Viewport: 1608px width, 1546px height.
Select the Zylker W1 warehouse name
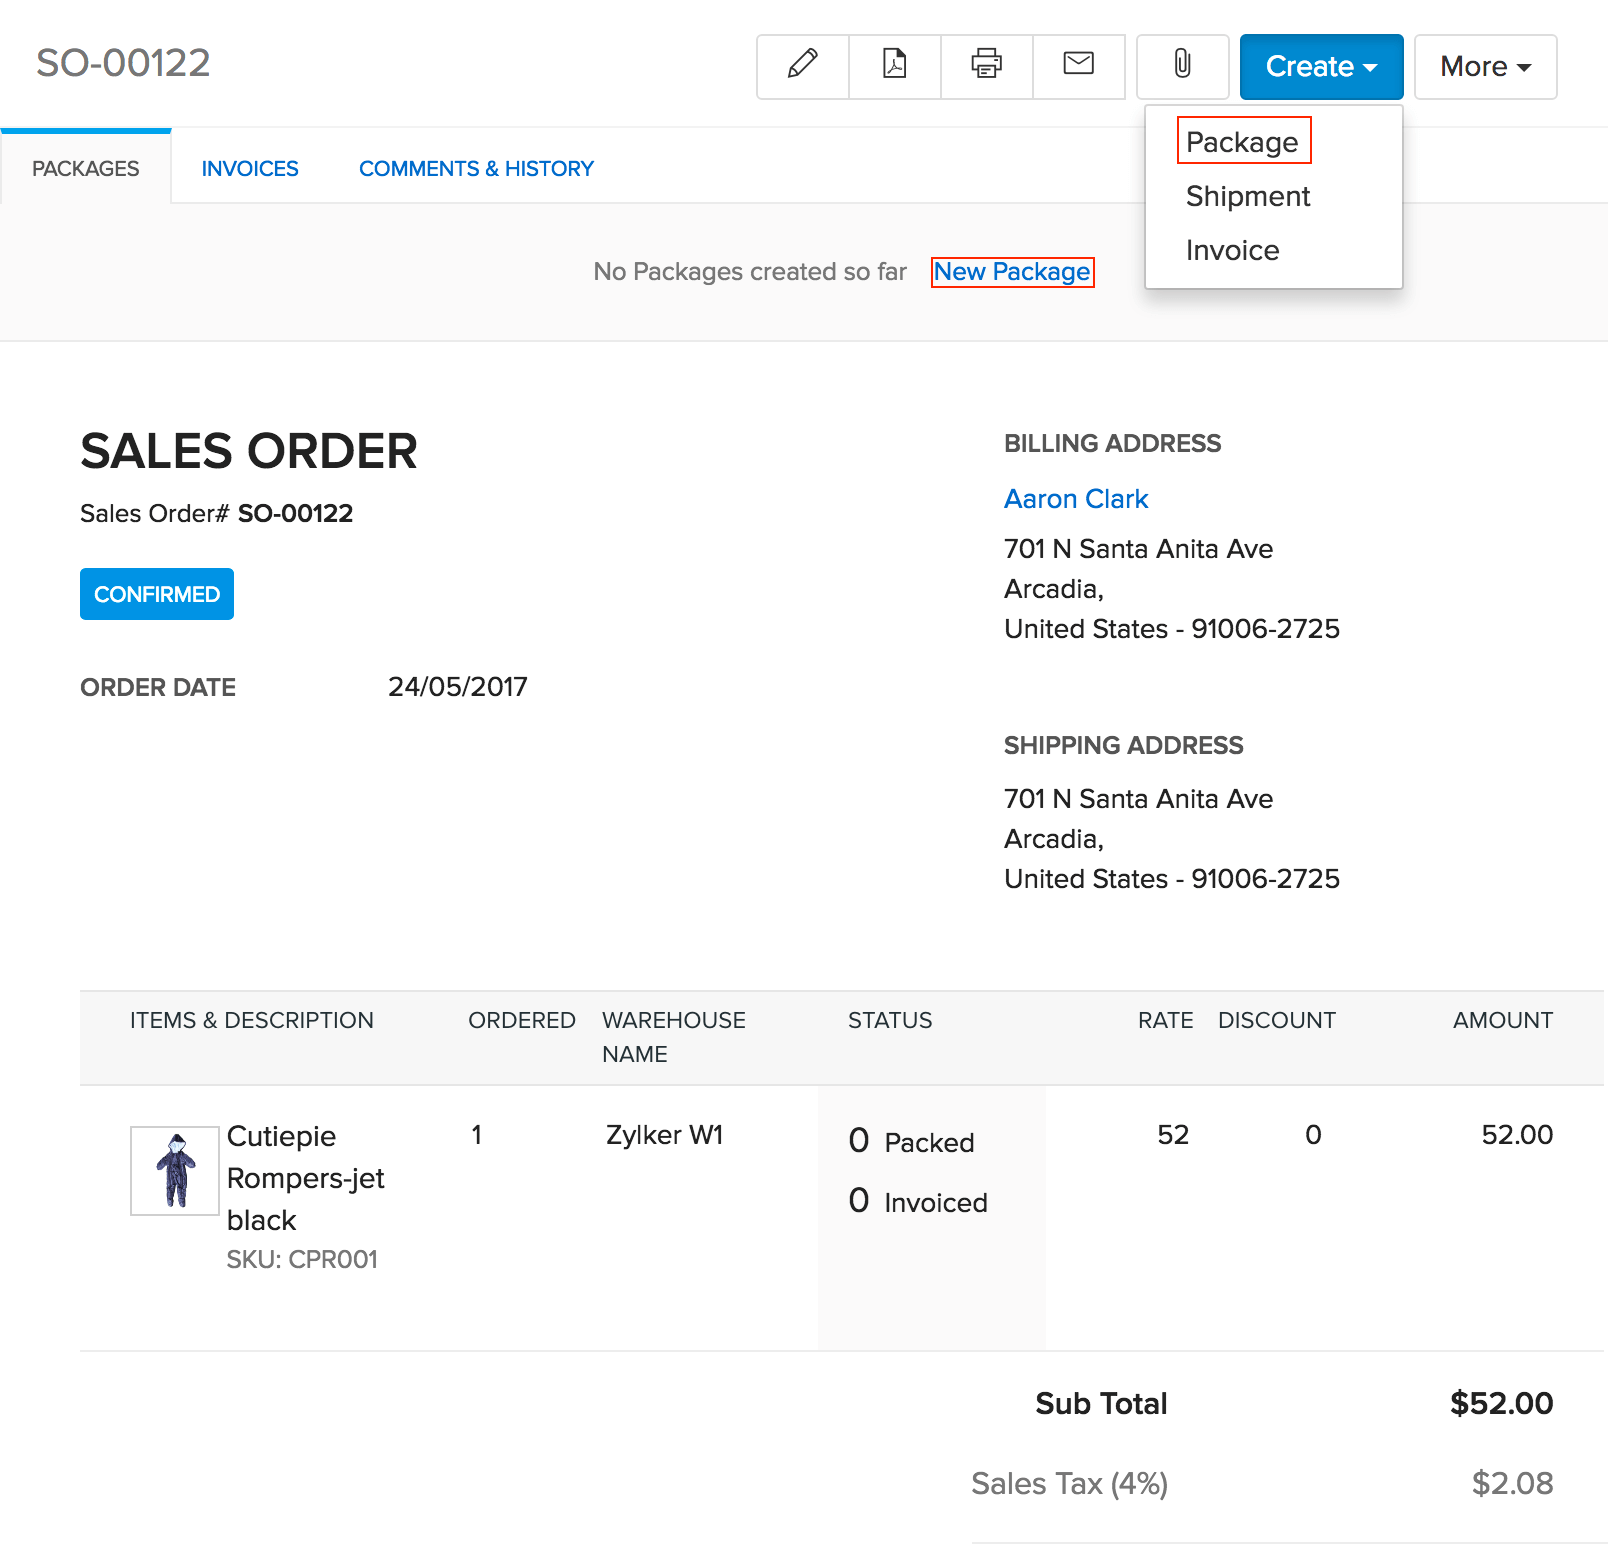coord(663,1135)
